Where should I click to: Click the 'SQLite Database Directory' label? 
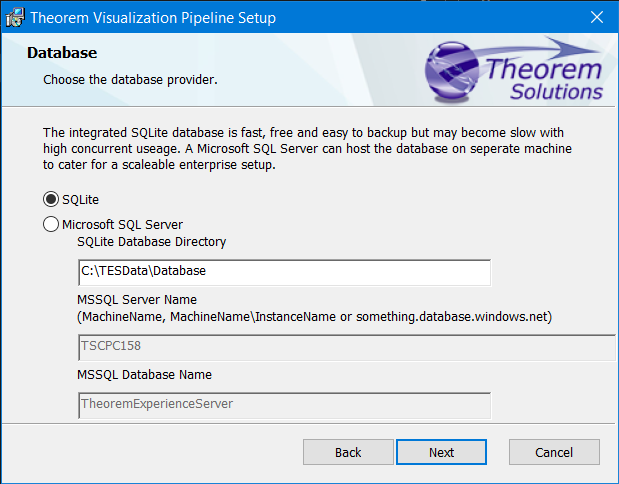click(x=151, y=242)
